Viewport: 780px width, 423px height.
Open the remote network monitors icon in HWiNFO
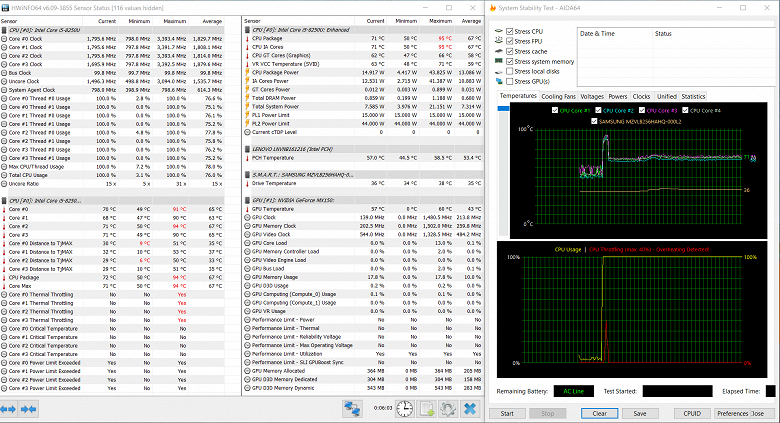coord(352,409)
